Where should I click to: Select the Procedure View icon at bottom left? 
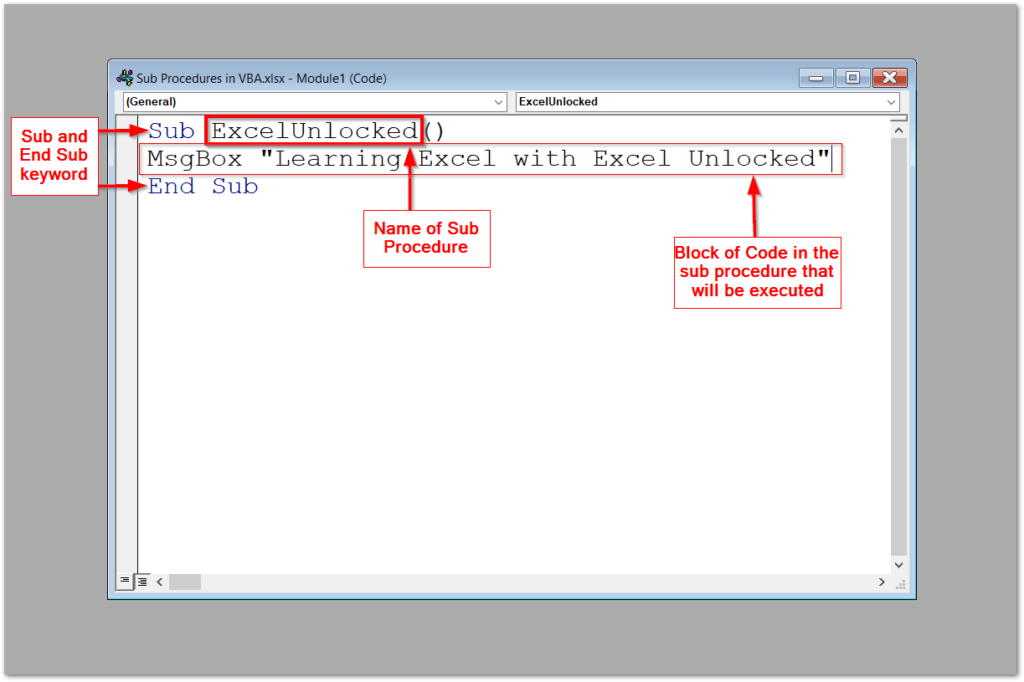pyautogui.click(x=124, y=581)
